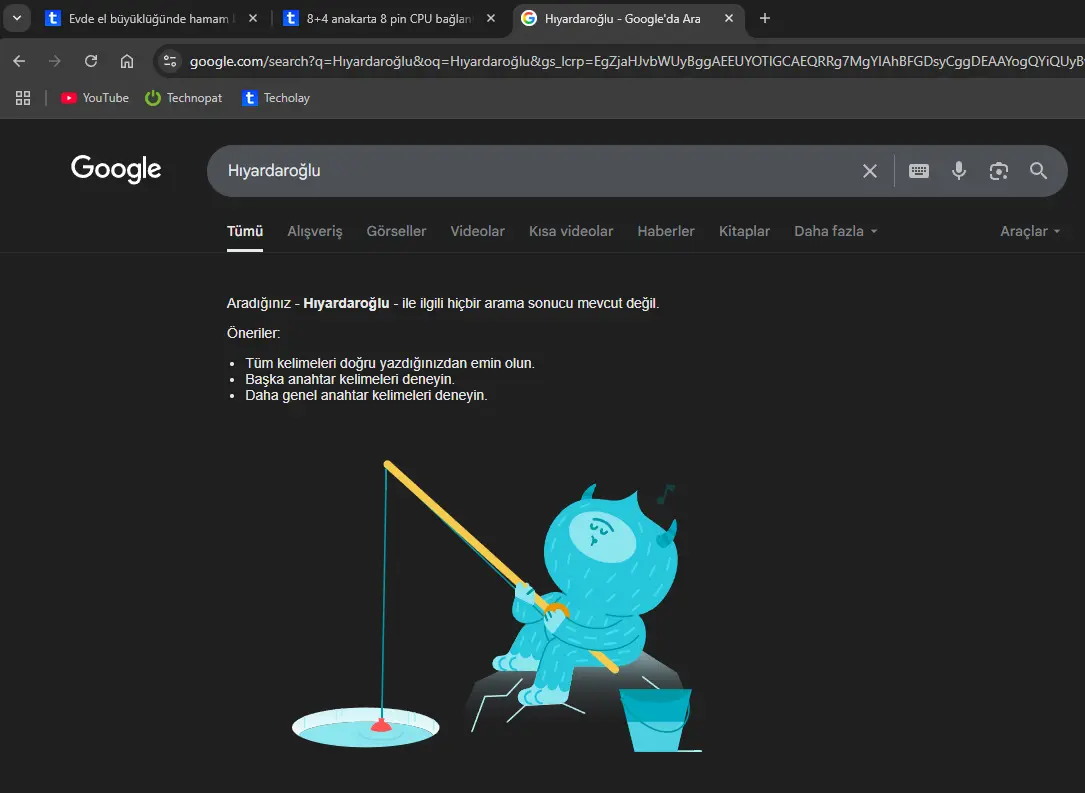The height and width of the screenshot is (793, 1085).
Task: Close the '8+4 anakarta 8 pin CPU' tab
Action: pos(491,19)
